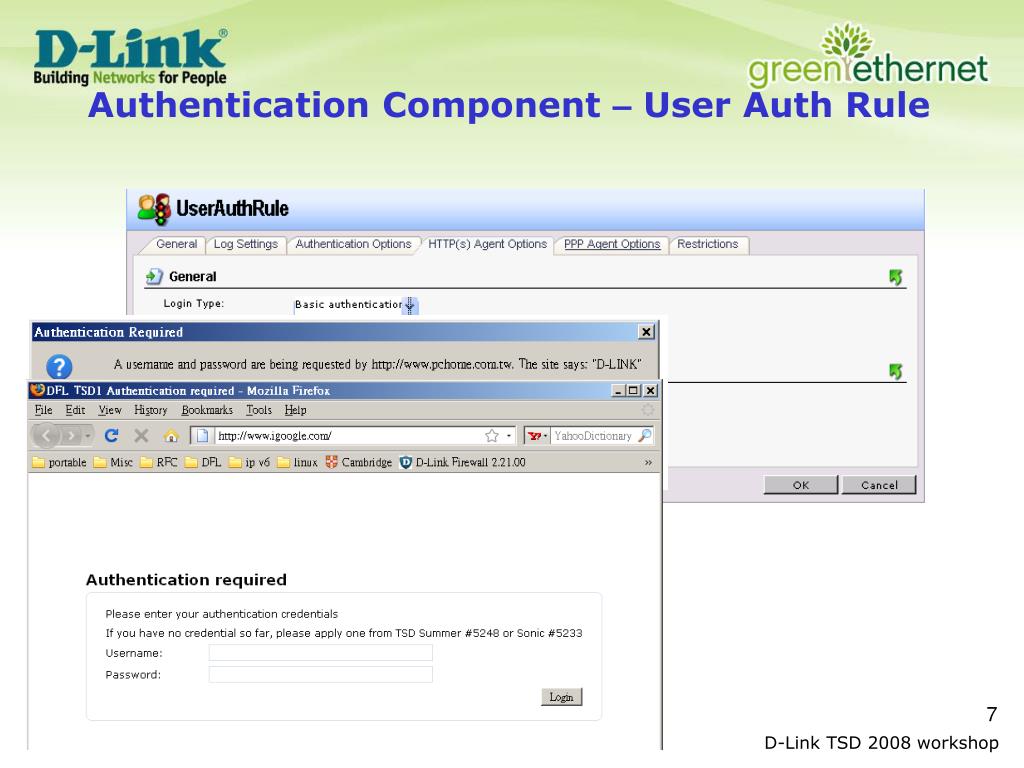Viewport: 1024px width, 768px height.
Task: Show more bookmarks with the chevron
Action: (x=648, y=462)
